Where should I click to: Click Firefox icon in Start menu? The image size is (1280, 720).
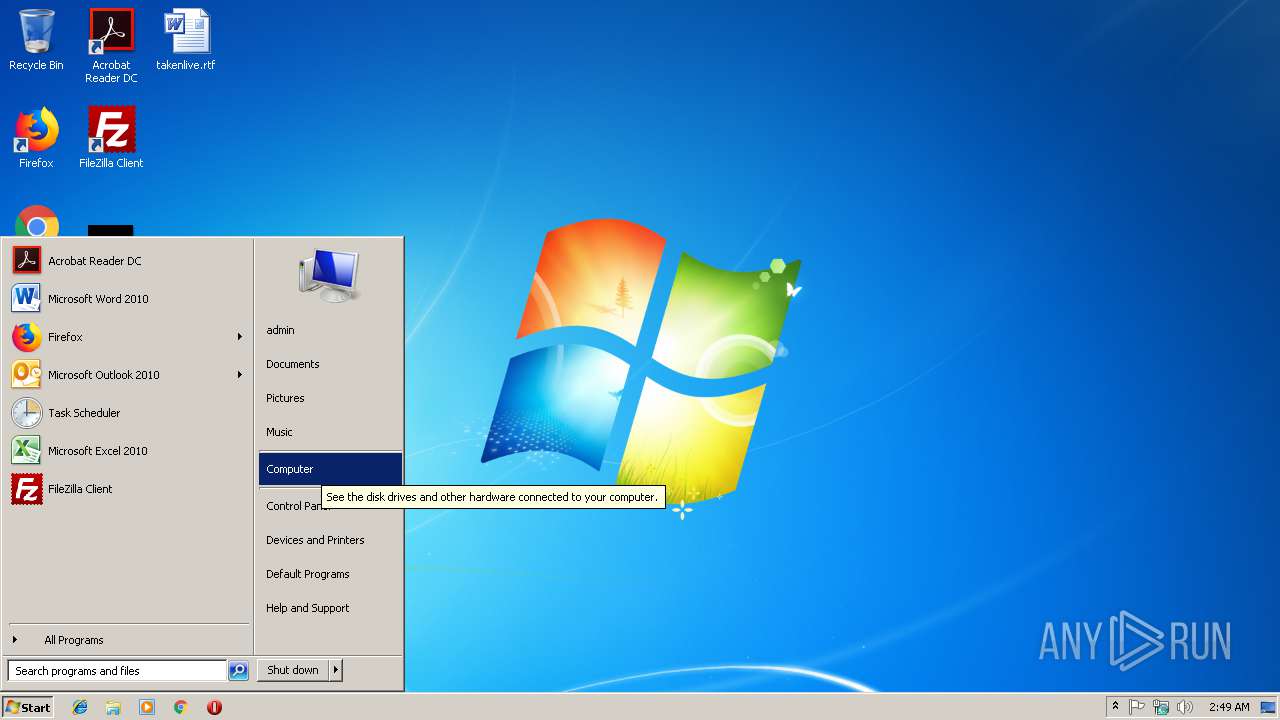coord(27,337)
